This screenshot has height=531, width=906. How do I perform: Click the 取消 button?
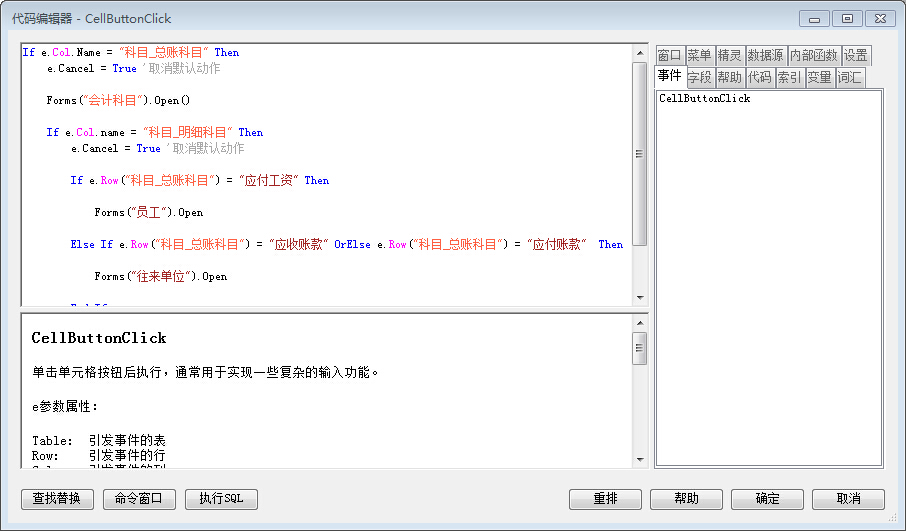(848, 499)
